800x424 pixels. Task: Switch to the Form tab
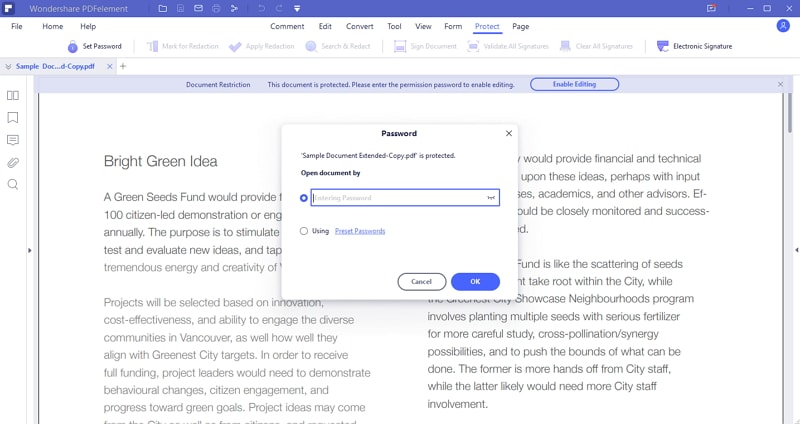[453, 26]
